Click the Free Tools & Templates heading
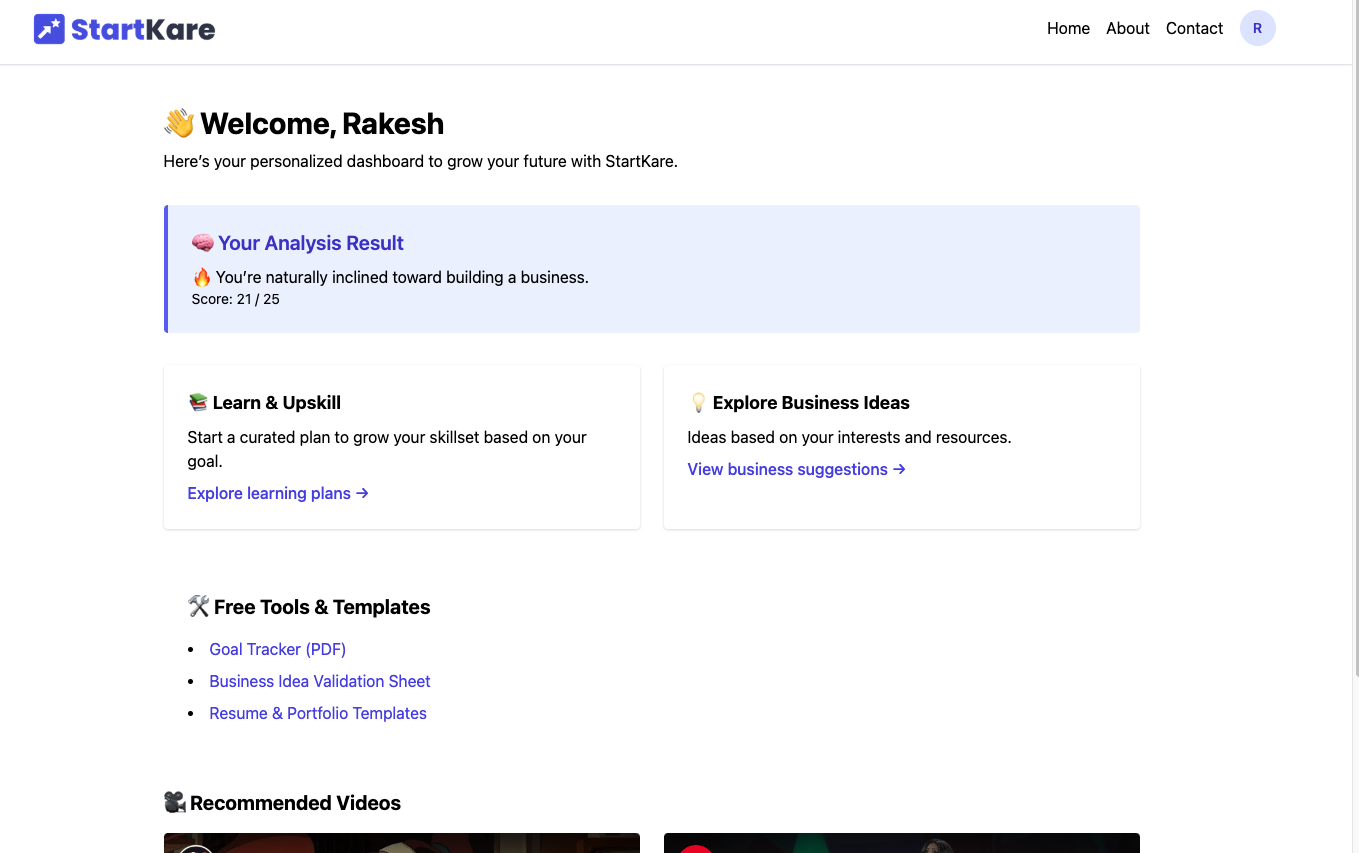The image size is (1359, 853). (x=322, y=607)
